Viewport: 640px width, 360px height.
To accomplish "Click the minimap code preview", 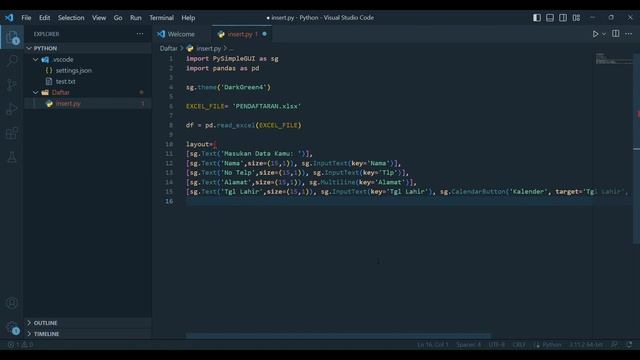I will 613,58.
